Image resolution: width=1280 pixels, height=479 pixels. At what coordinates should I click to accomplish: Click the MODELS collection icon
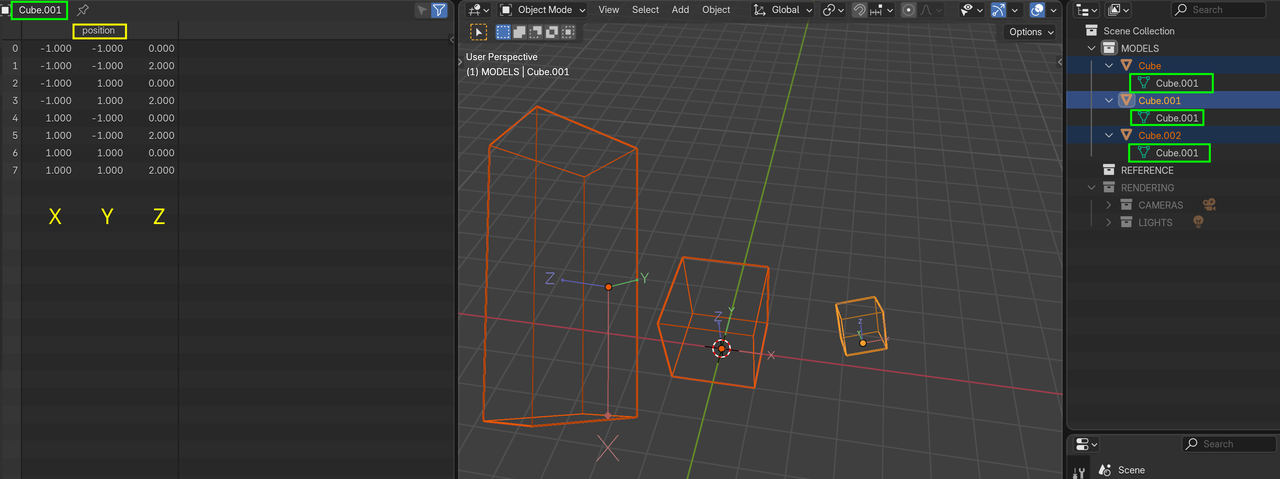pos(1108,48)
